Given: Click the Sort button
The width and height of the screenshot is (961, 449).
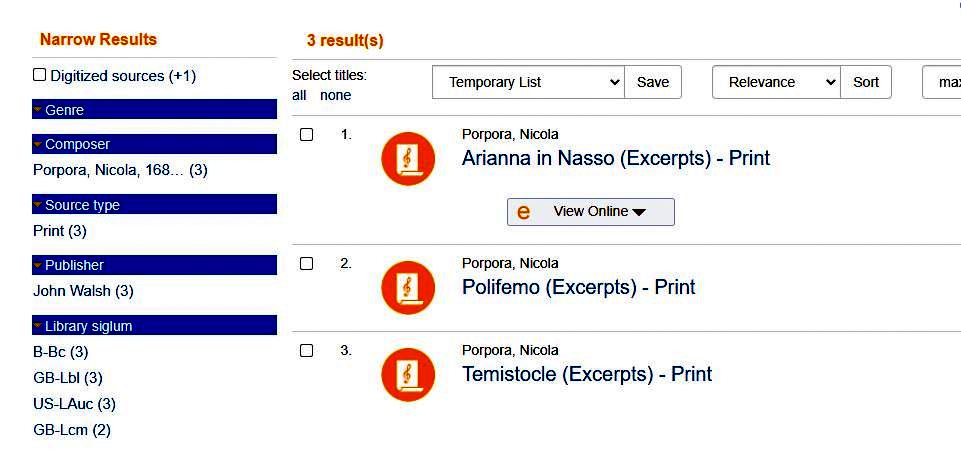Looking at the screenshot, I should click(x=866, y=82).
